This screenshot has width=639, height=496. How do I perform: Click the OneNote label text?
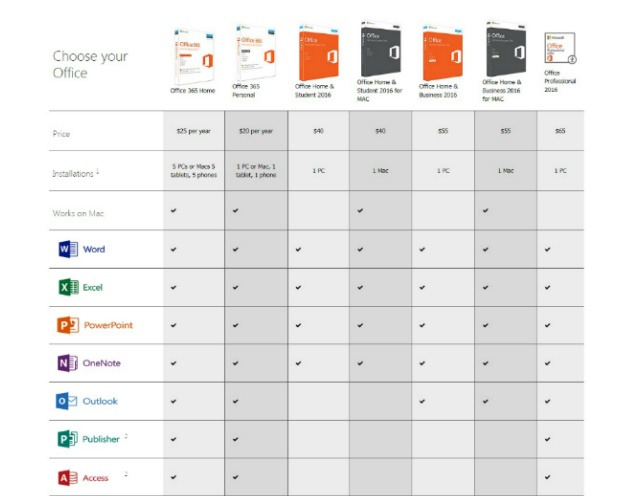coord(101,363)
